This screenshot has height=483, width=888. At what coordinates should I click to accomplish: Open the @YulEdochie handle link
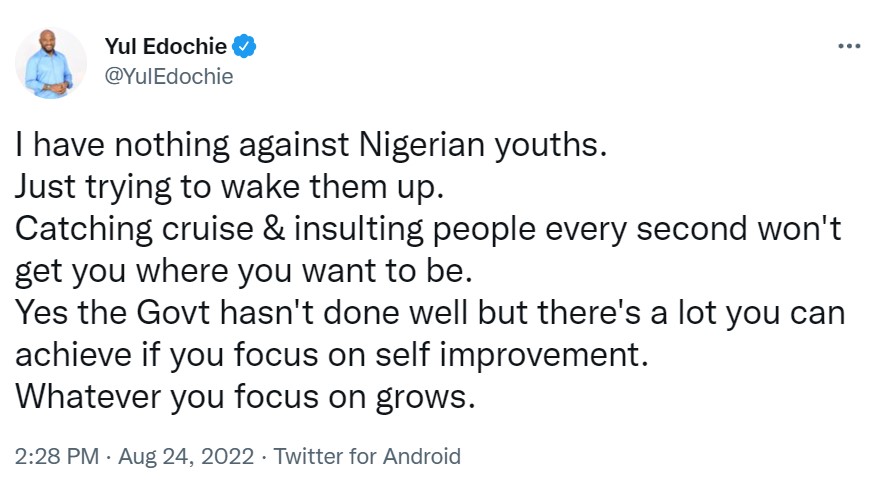(x=168, y=76)
